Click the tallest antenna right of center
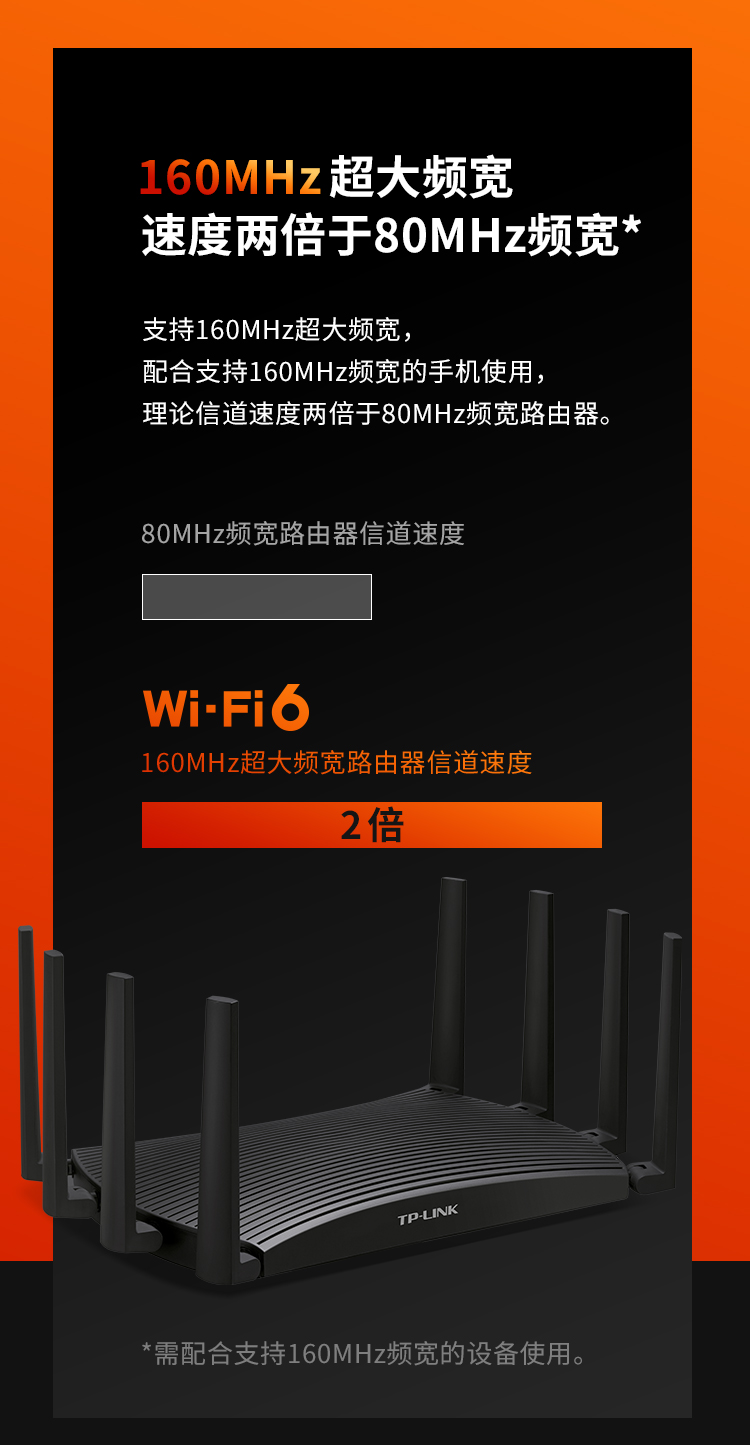 coord(449,985)
